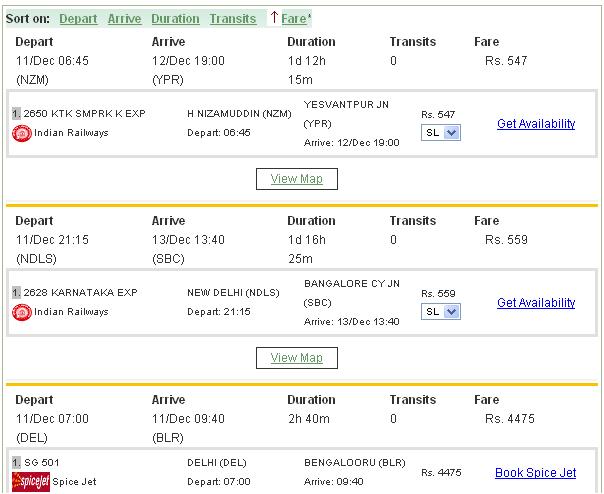The height and width of the screenshot is (494, 604).
Task: Click the number 1 badge beside 2650 KTK SMPRK
Action: pos(14,114)
